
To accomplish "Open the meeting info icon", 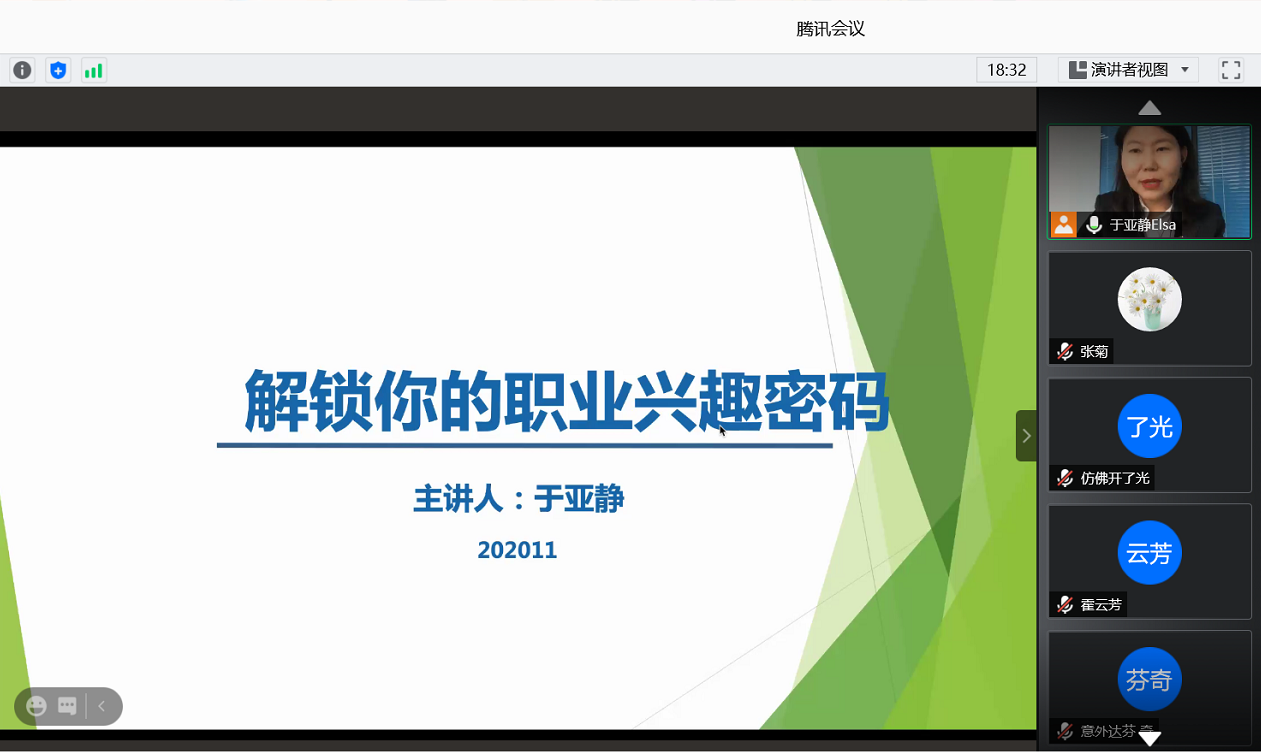I will coord(22,70).
